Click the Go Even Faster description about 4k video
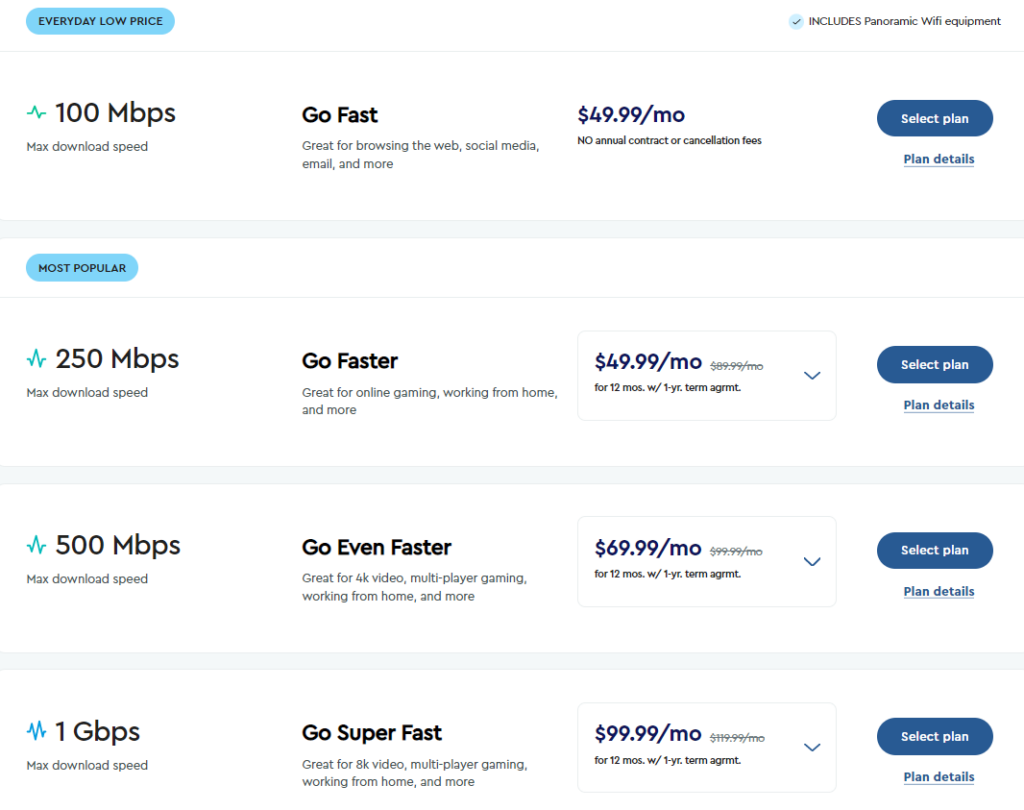1024x810 pixels. (414, 587)
